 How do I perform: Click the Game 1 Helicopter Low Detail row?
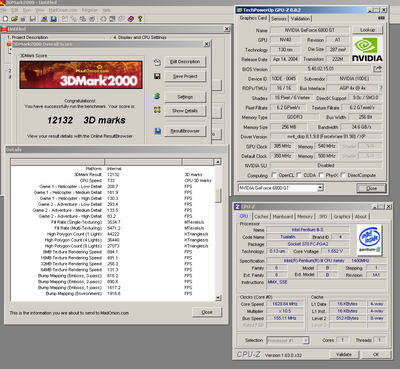click(113, 186)
